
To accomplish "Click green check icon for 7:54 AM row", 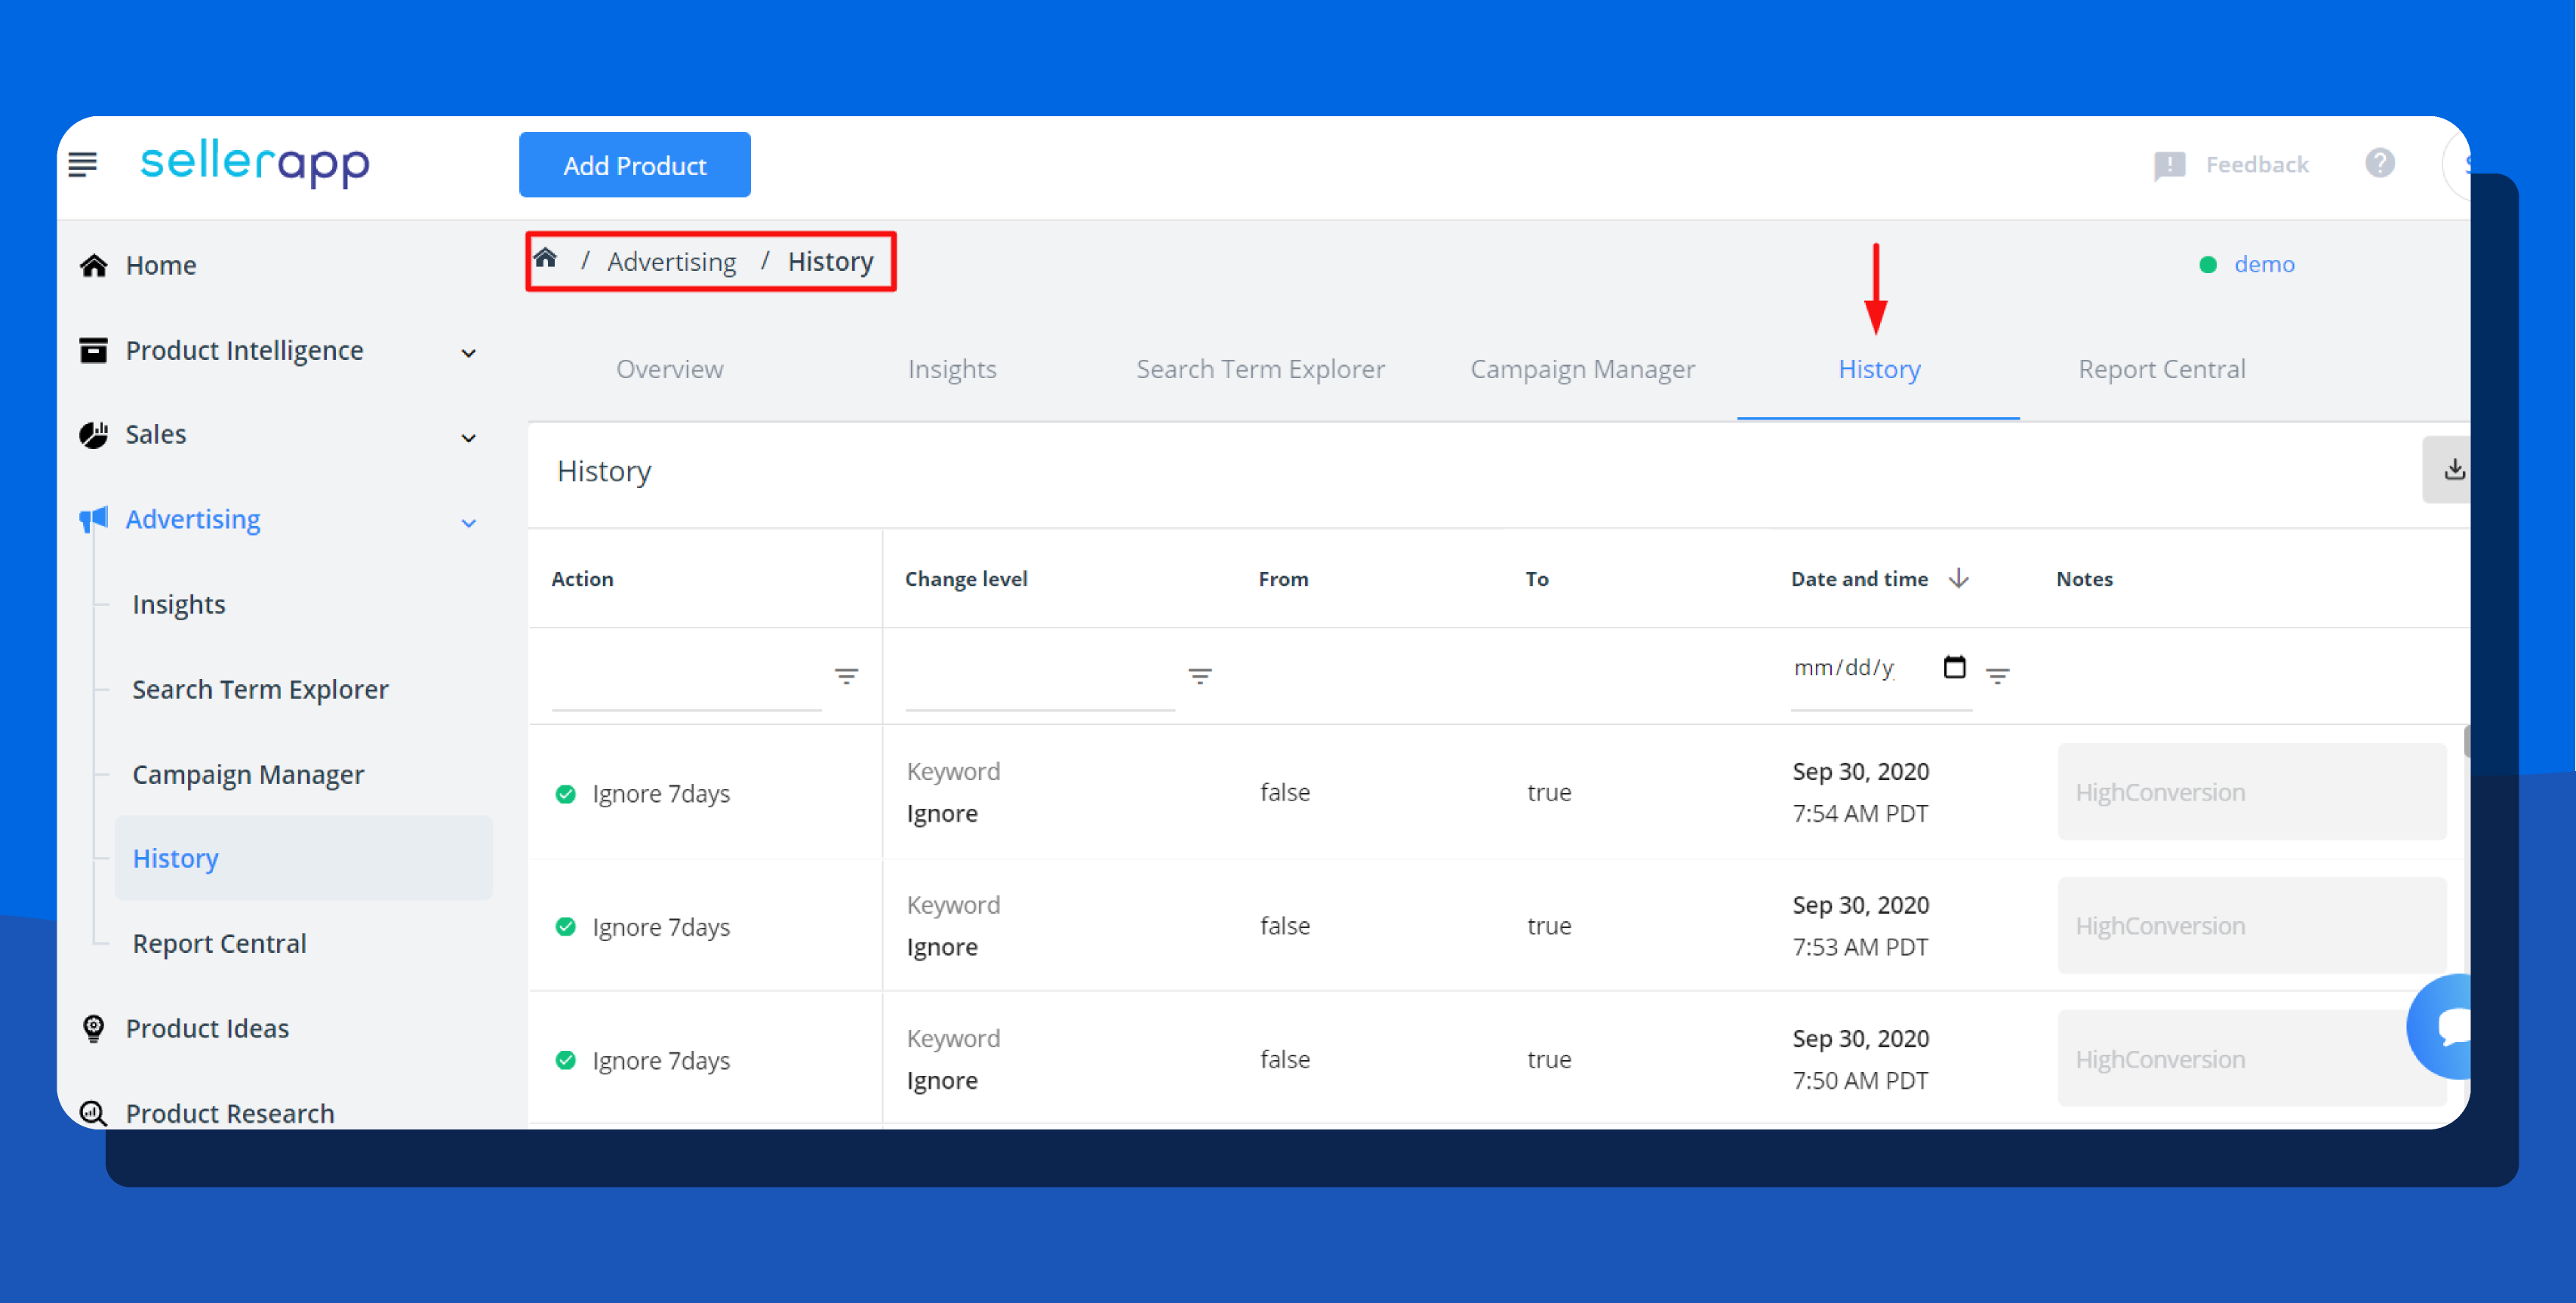I will pyautogui.click(x=565, y=794).
